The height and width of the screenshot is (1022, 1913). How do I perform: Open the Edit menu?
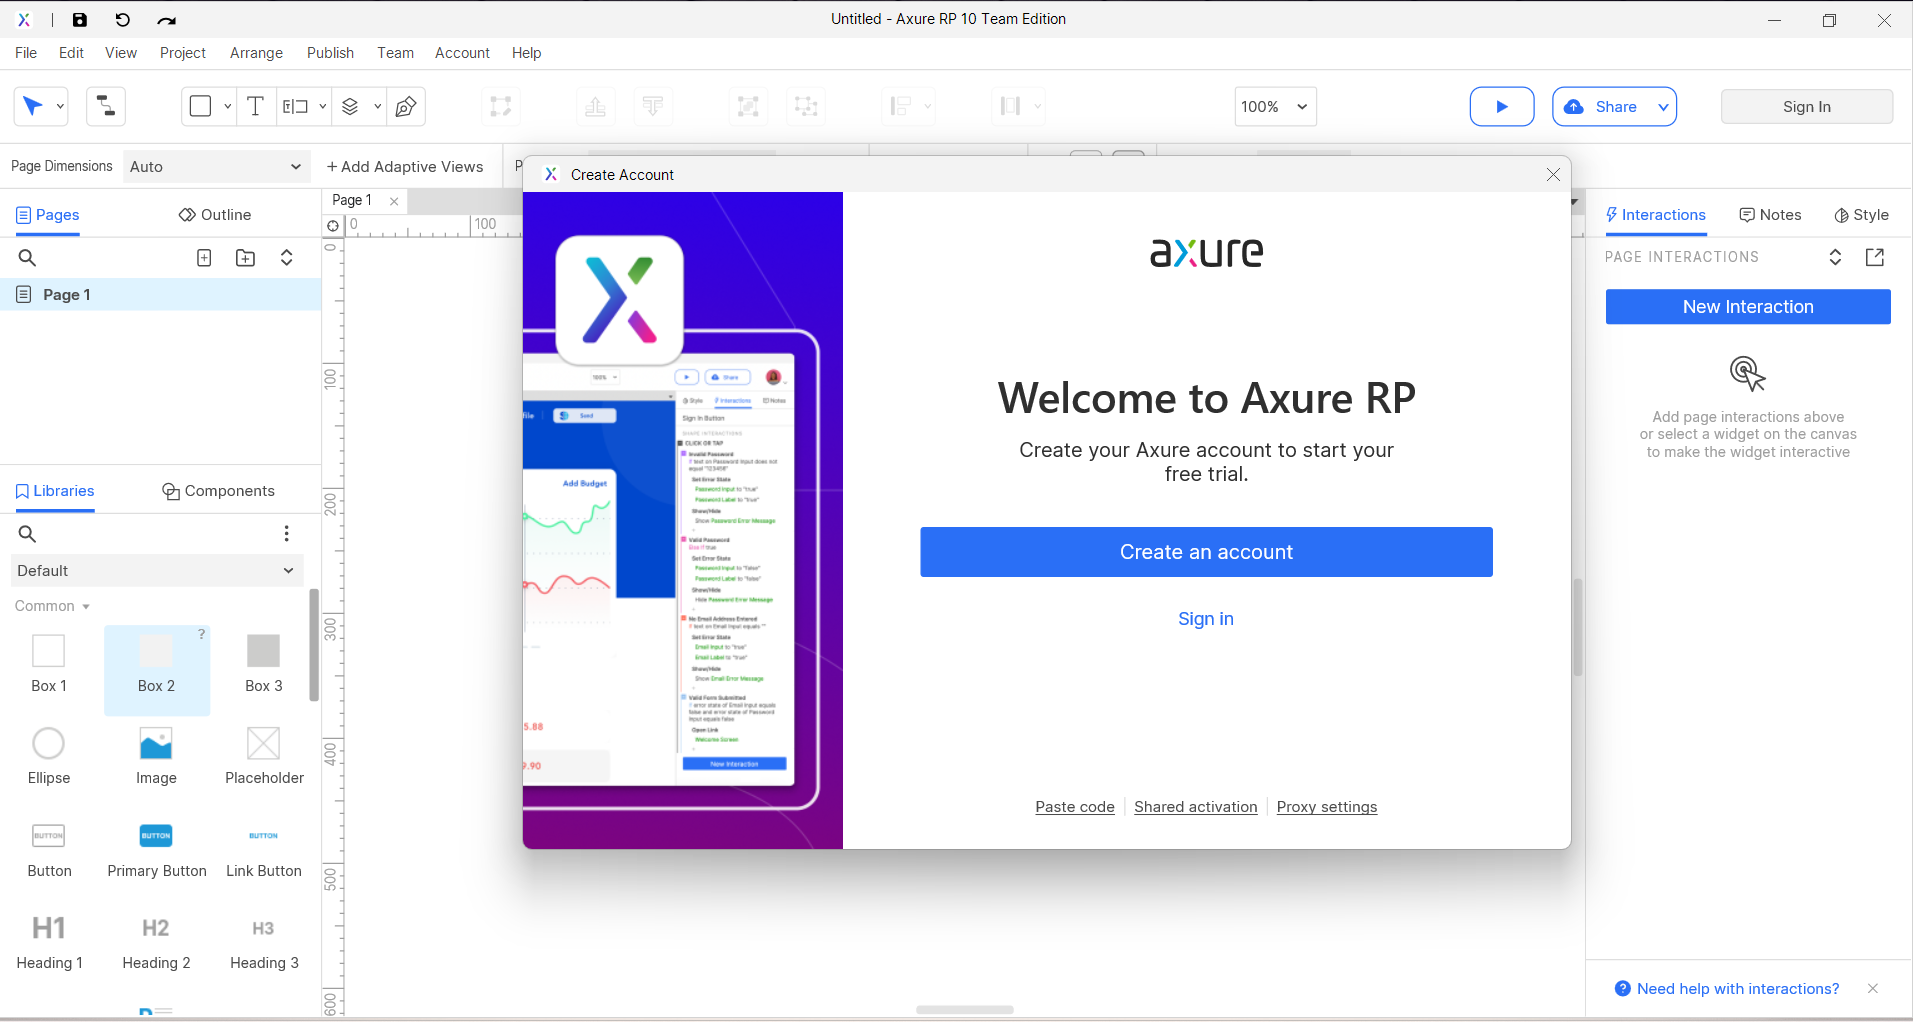[x=71, y=53]
